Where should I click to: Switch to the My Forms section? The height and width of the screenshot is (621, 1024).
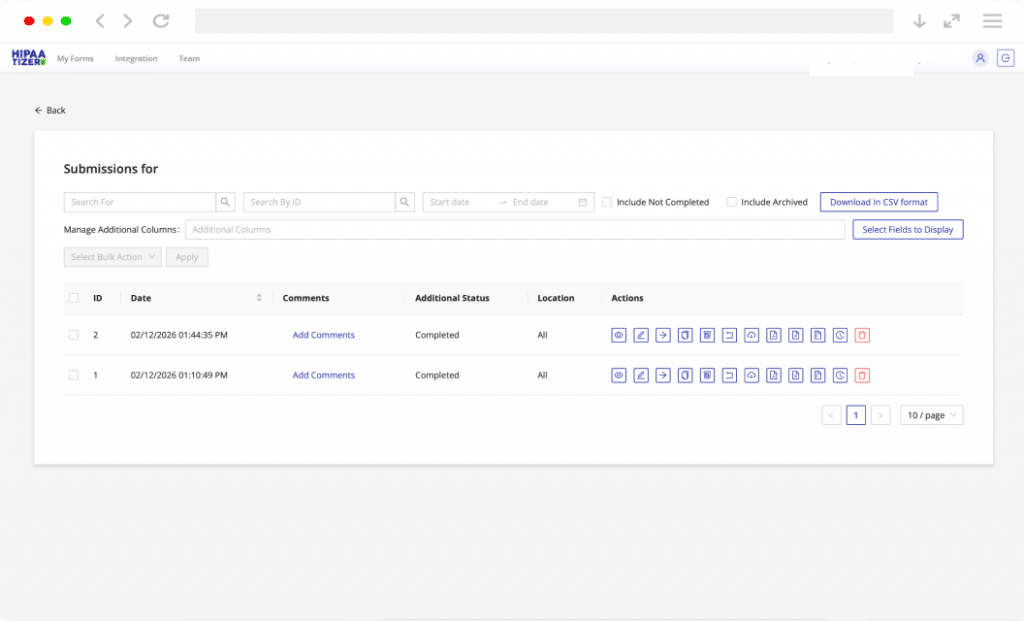(75, 58)
